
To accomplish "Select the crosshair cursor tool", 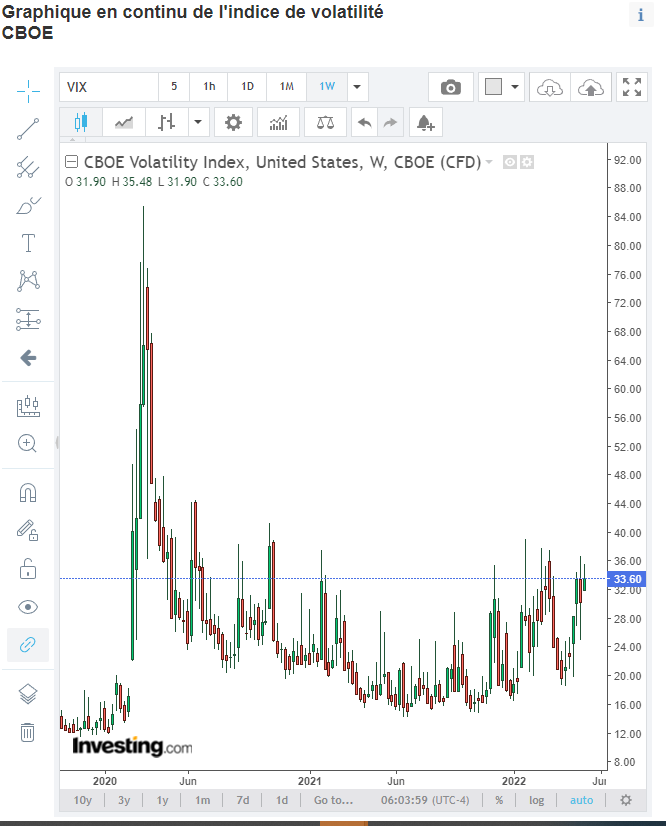I will coord(28,91).
